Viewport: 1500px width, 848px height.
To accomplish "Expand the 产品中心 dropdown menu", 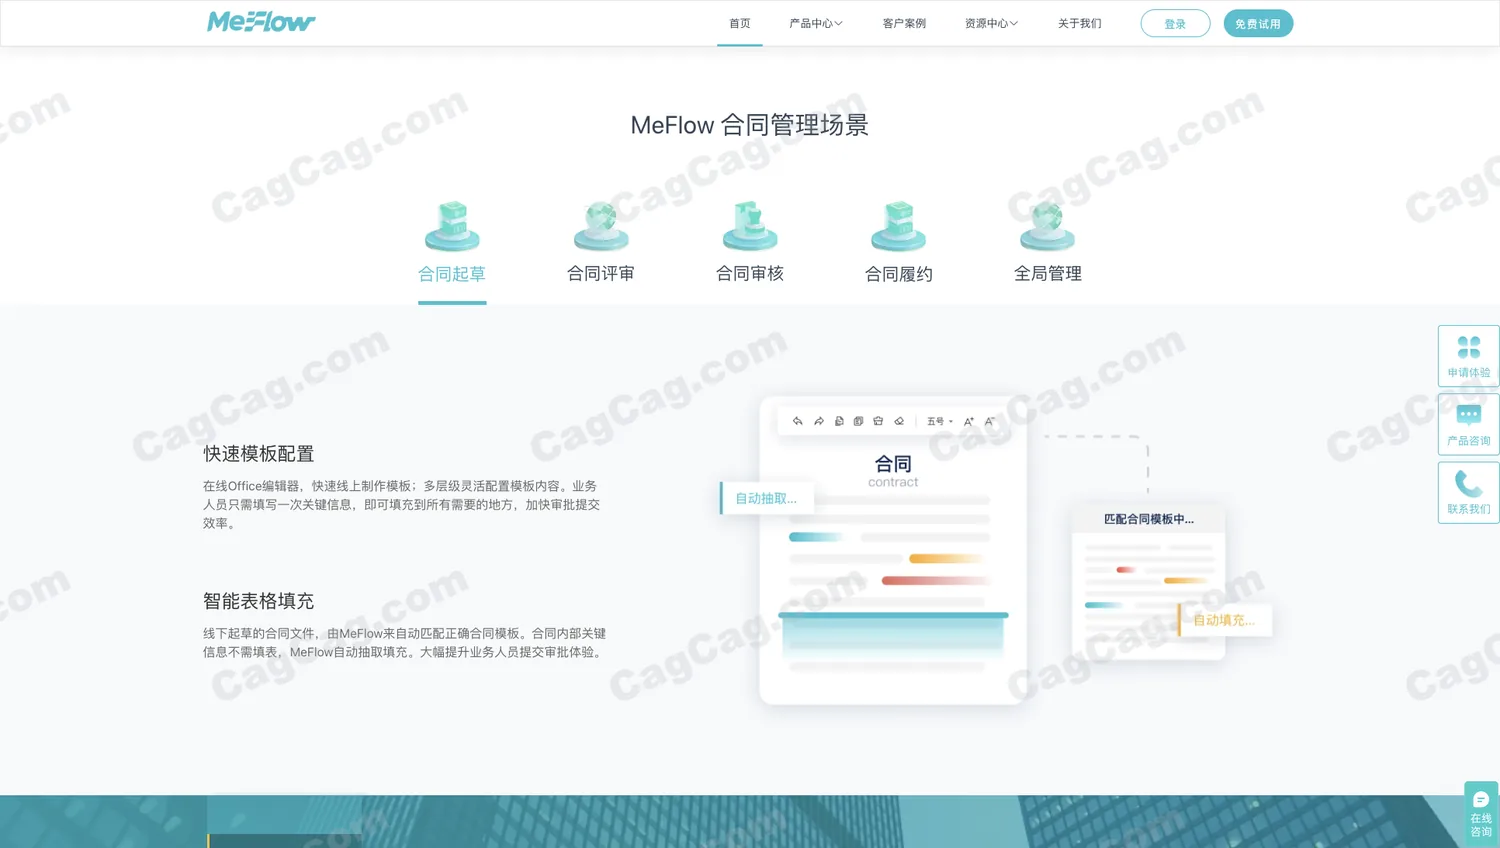I will (x=816, y=23).
